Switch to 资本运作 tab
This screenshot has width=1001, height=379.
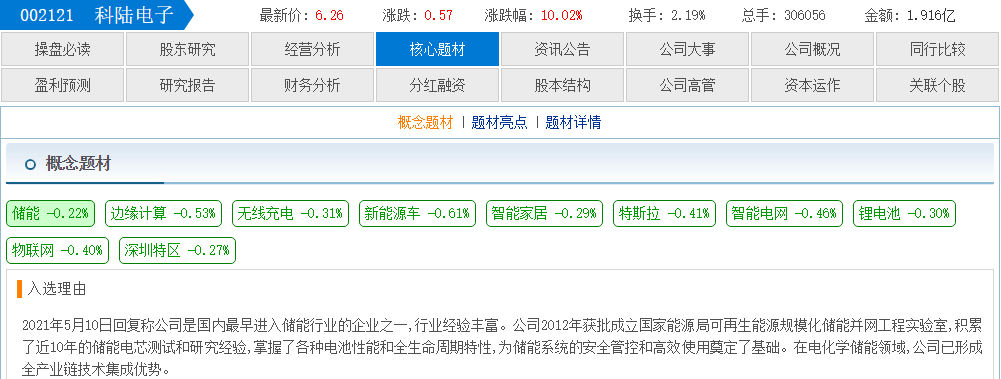pyautogui.click(x=812, y=85)
